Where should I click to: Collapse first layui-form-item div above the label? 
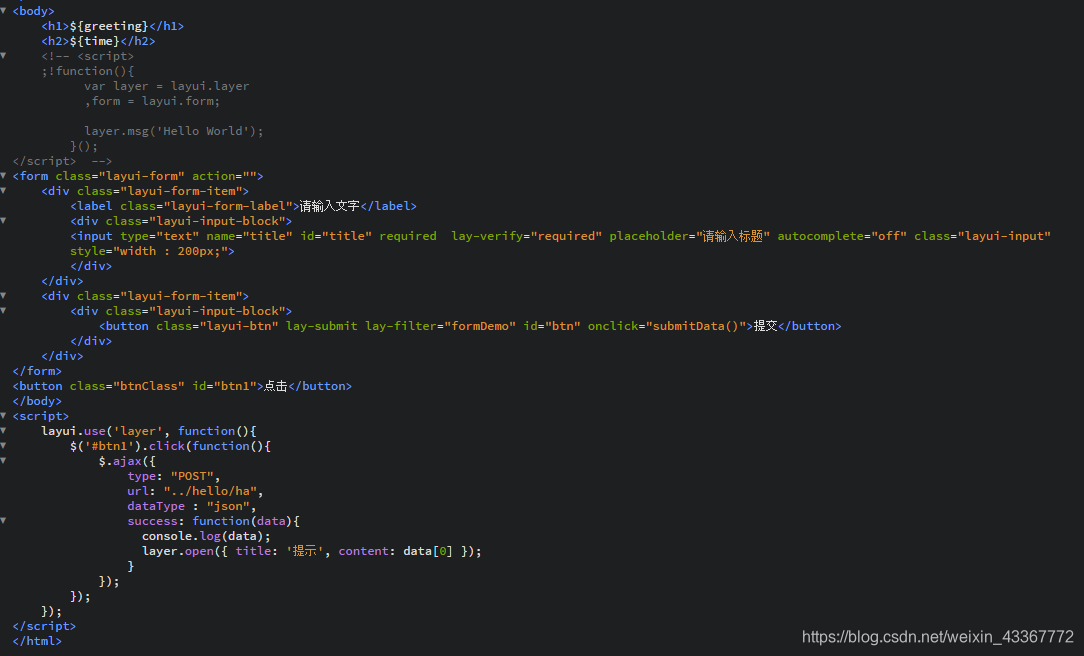[3, 191]
